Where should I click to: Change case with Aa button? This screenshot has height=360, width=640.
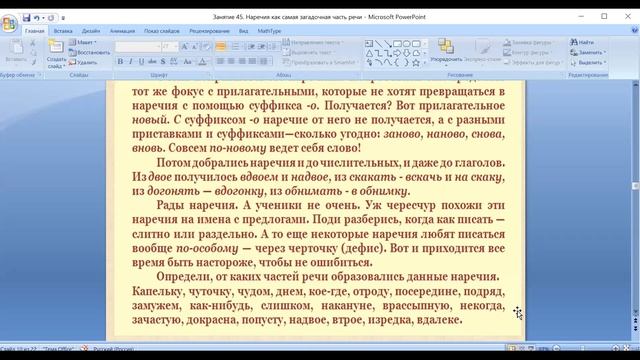pyautogui.click(x=188, y=62)
